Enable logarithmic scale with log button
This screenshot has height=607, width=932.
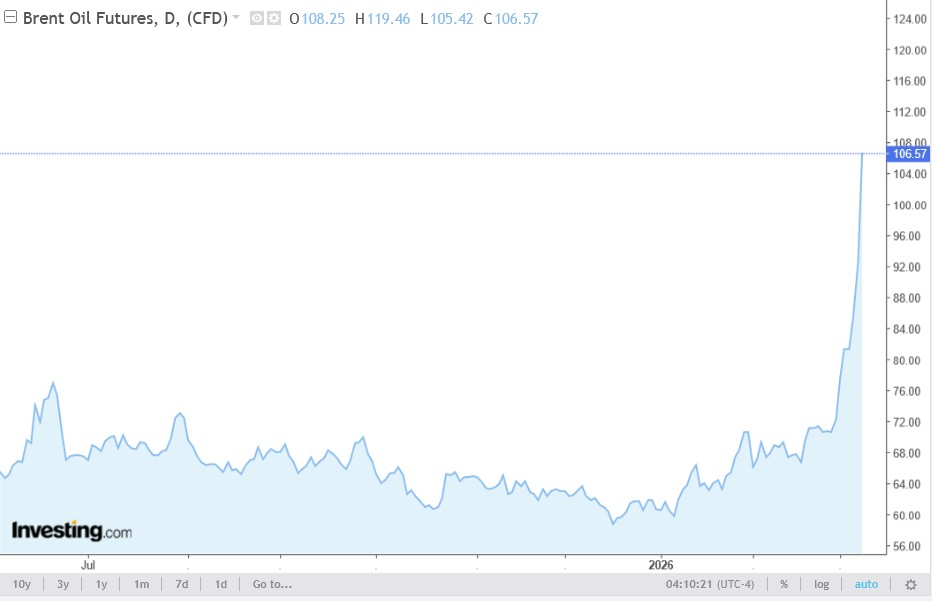coord(821,584)
